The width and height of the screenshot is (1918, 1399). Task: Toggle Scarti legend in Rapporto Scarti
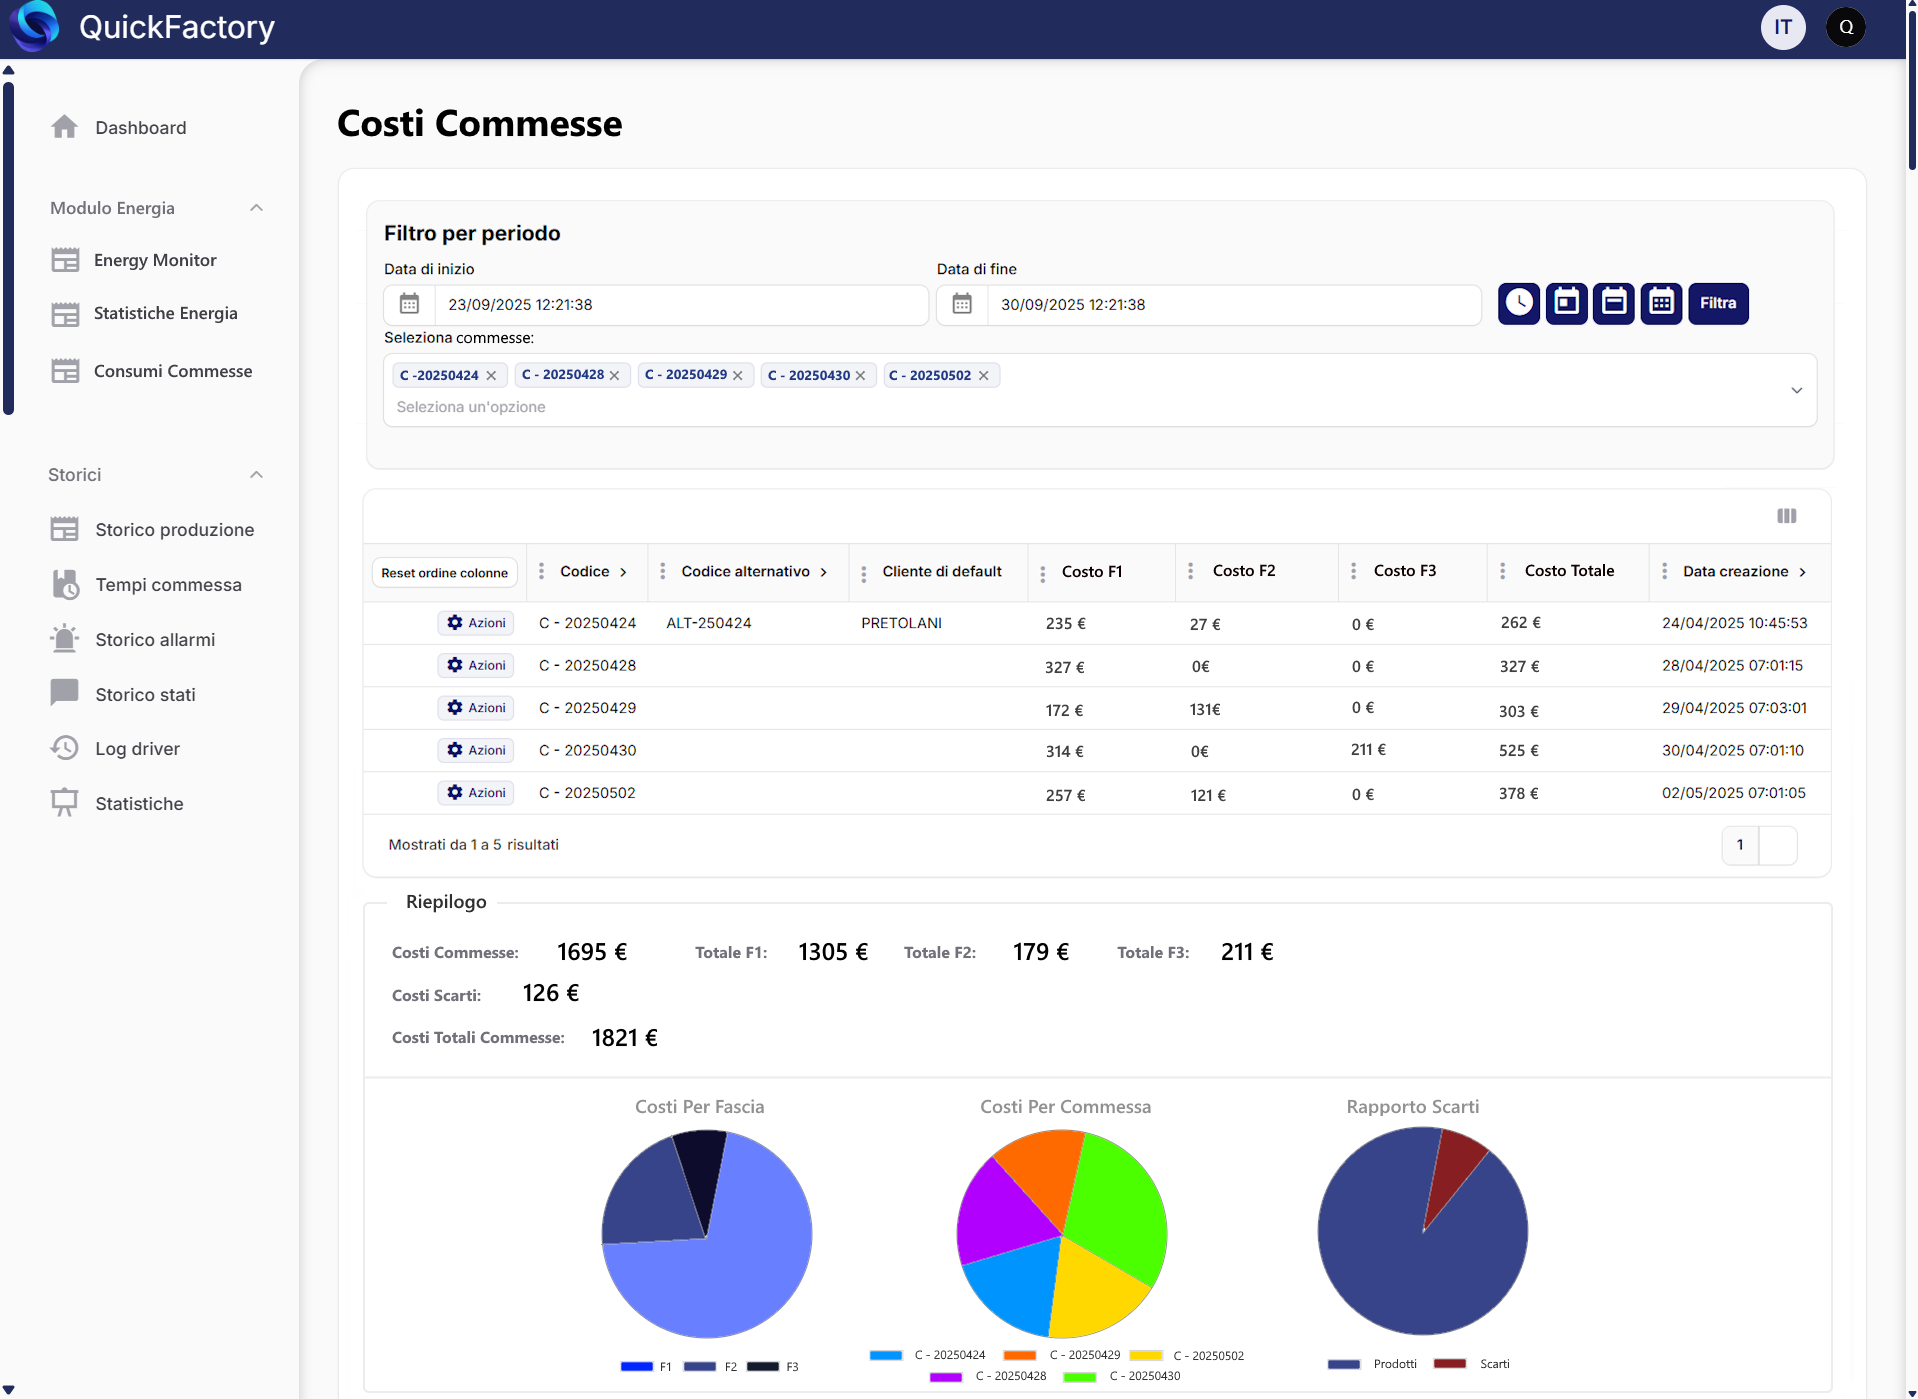point(1470,1364)
